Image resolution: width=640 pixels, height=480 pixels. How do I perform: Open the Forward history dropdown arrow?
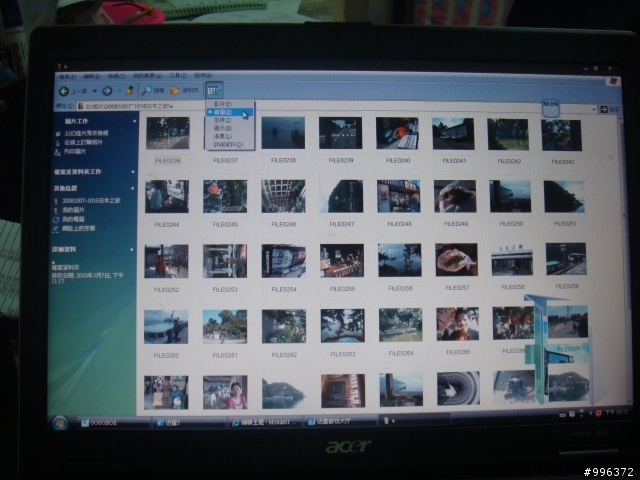pyautogui.click(x=119, y=91)
